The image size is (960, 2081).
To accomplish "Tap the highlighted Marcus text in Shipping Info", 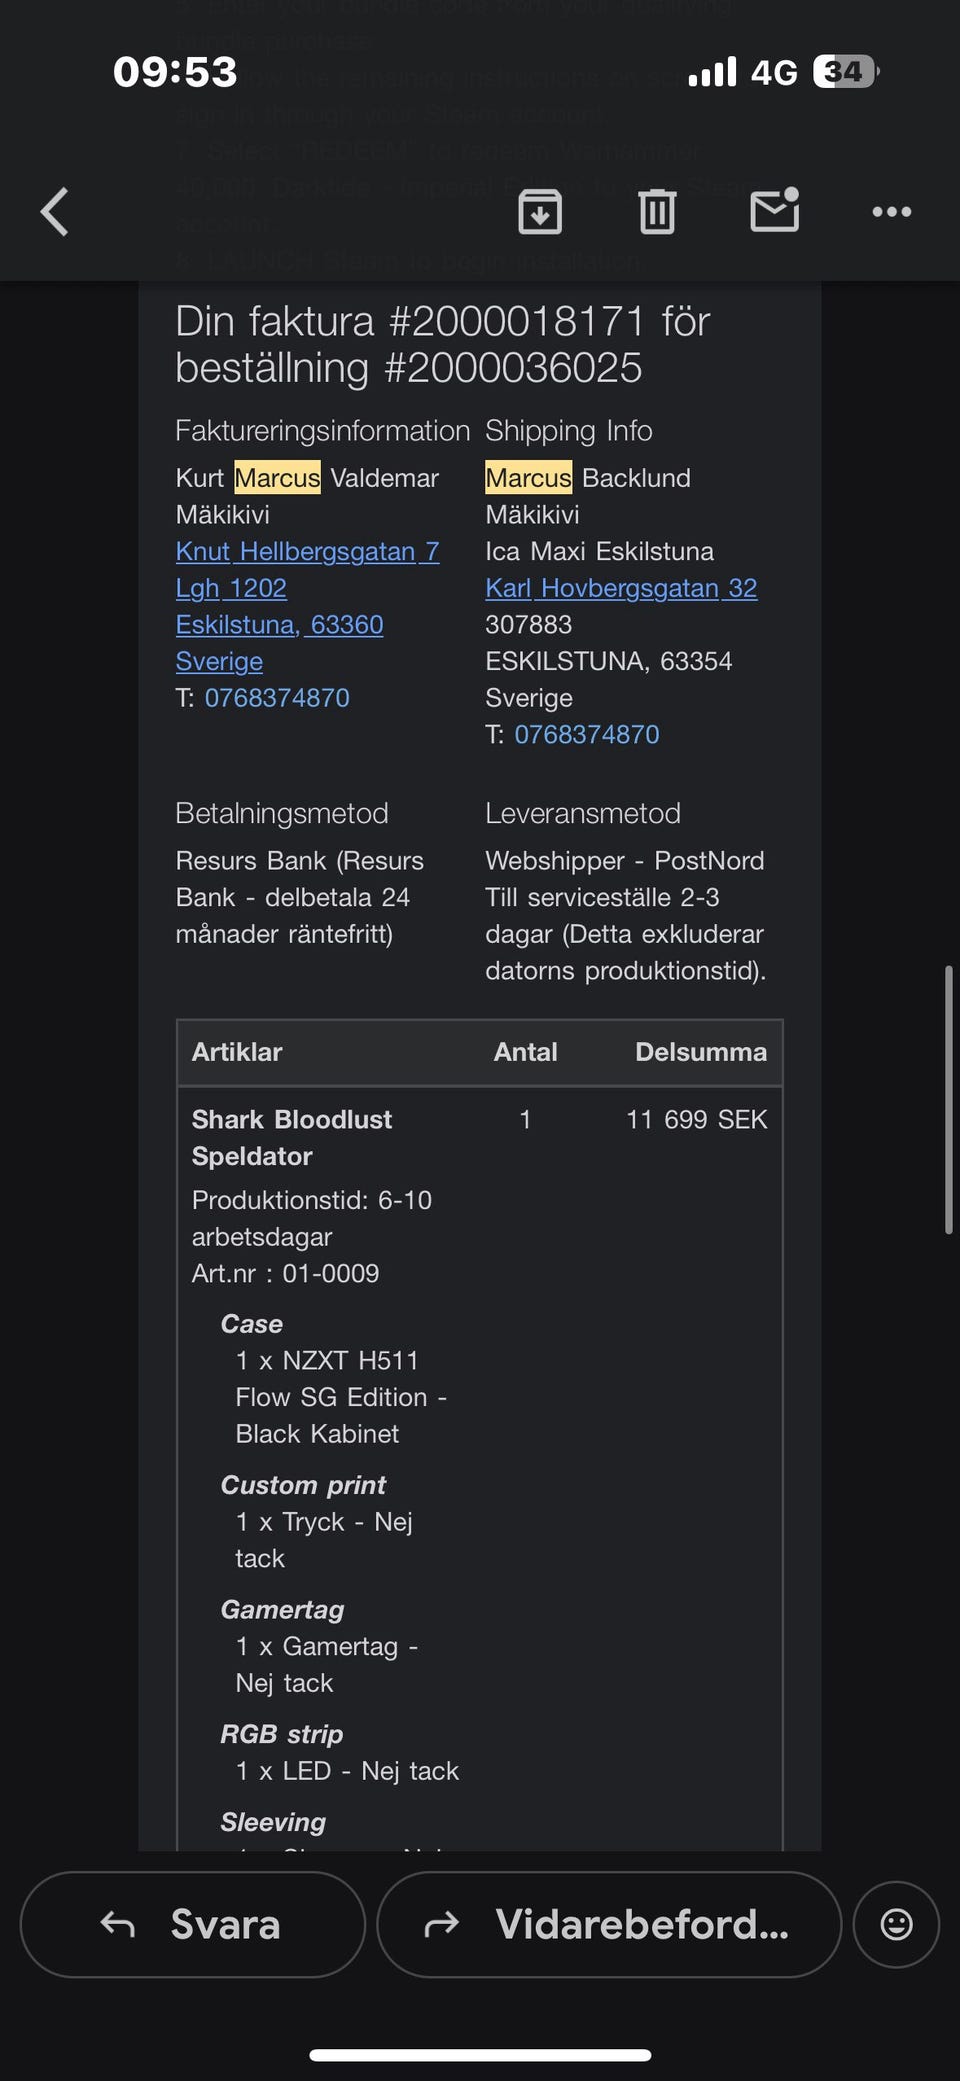I will pyautogui.click(x=527, y=478).
